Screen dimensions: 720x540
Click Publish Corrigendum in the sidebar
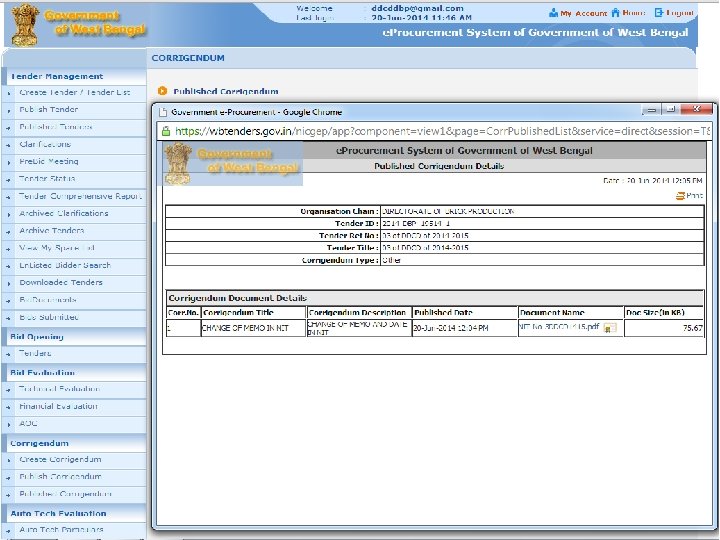coord(60,477)
